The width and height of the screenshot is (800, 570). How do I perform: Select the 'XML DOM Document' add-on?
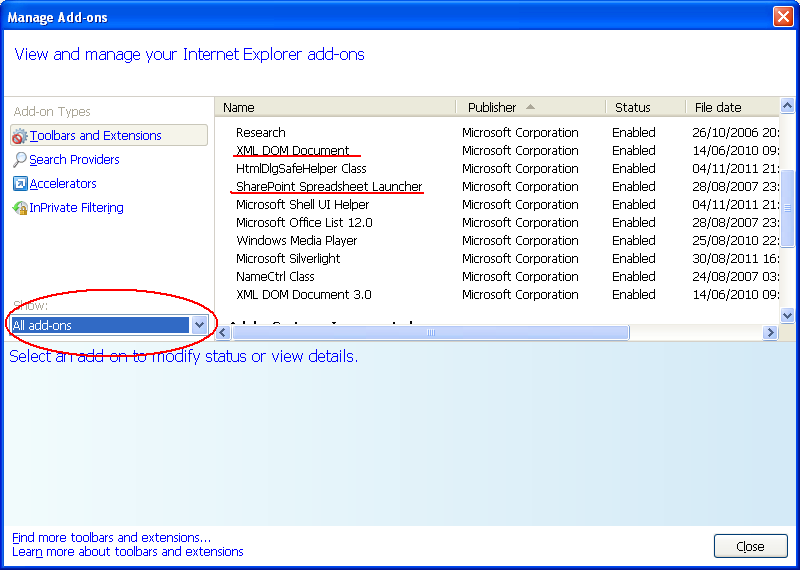click(292, 151)
